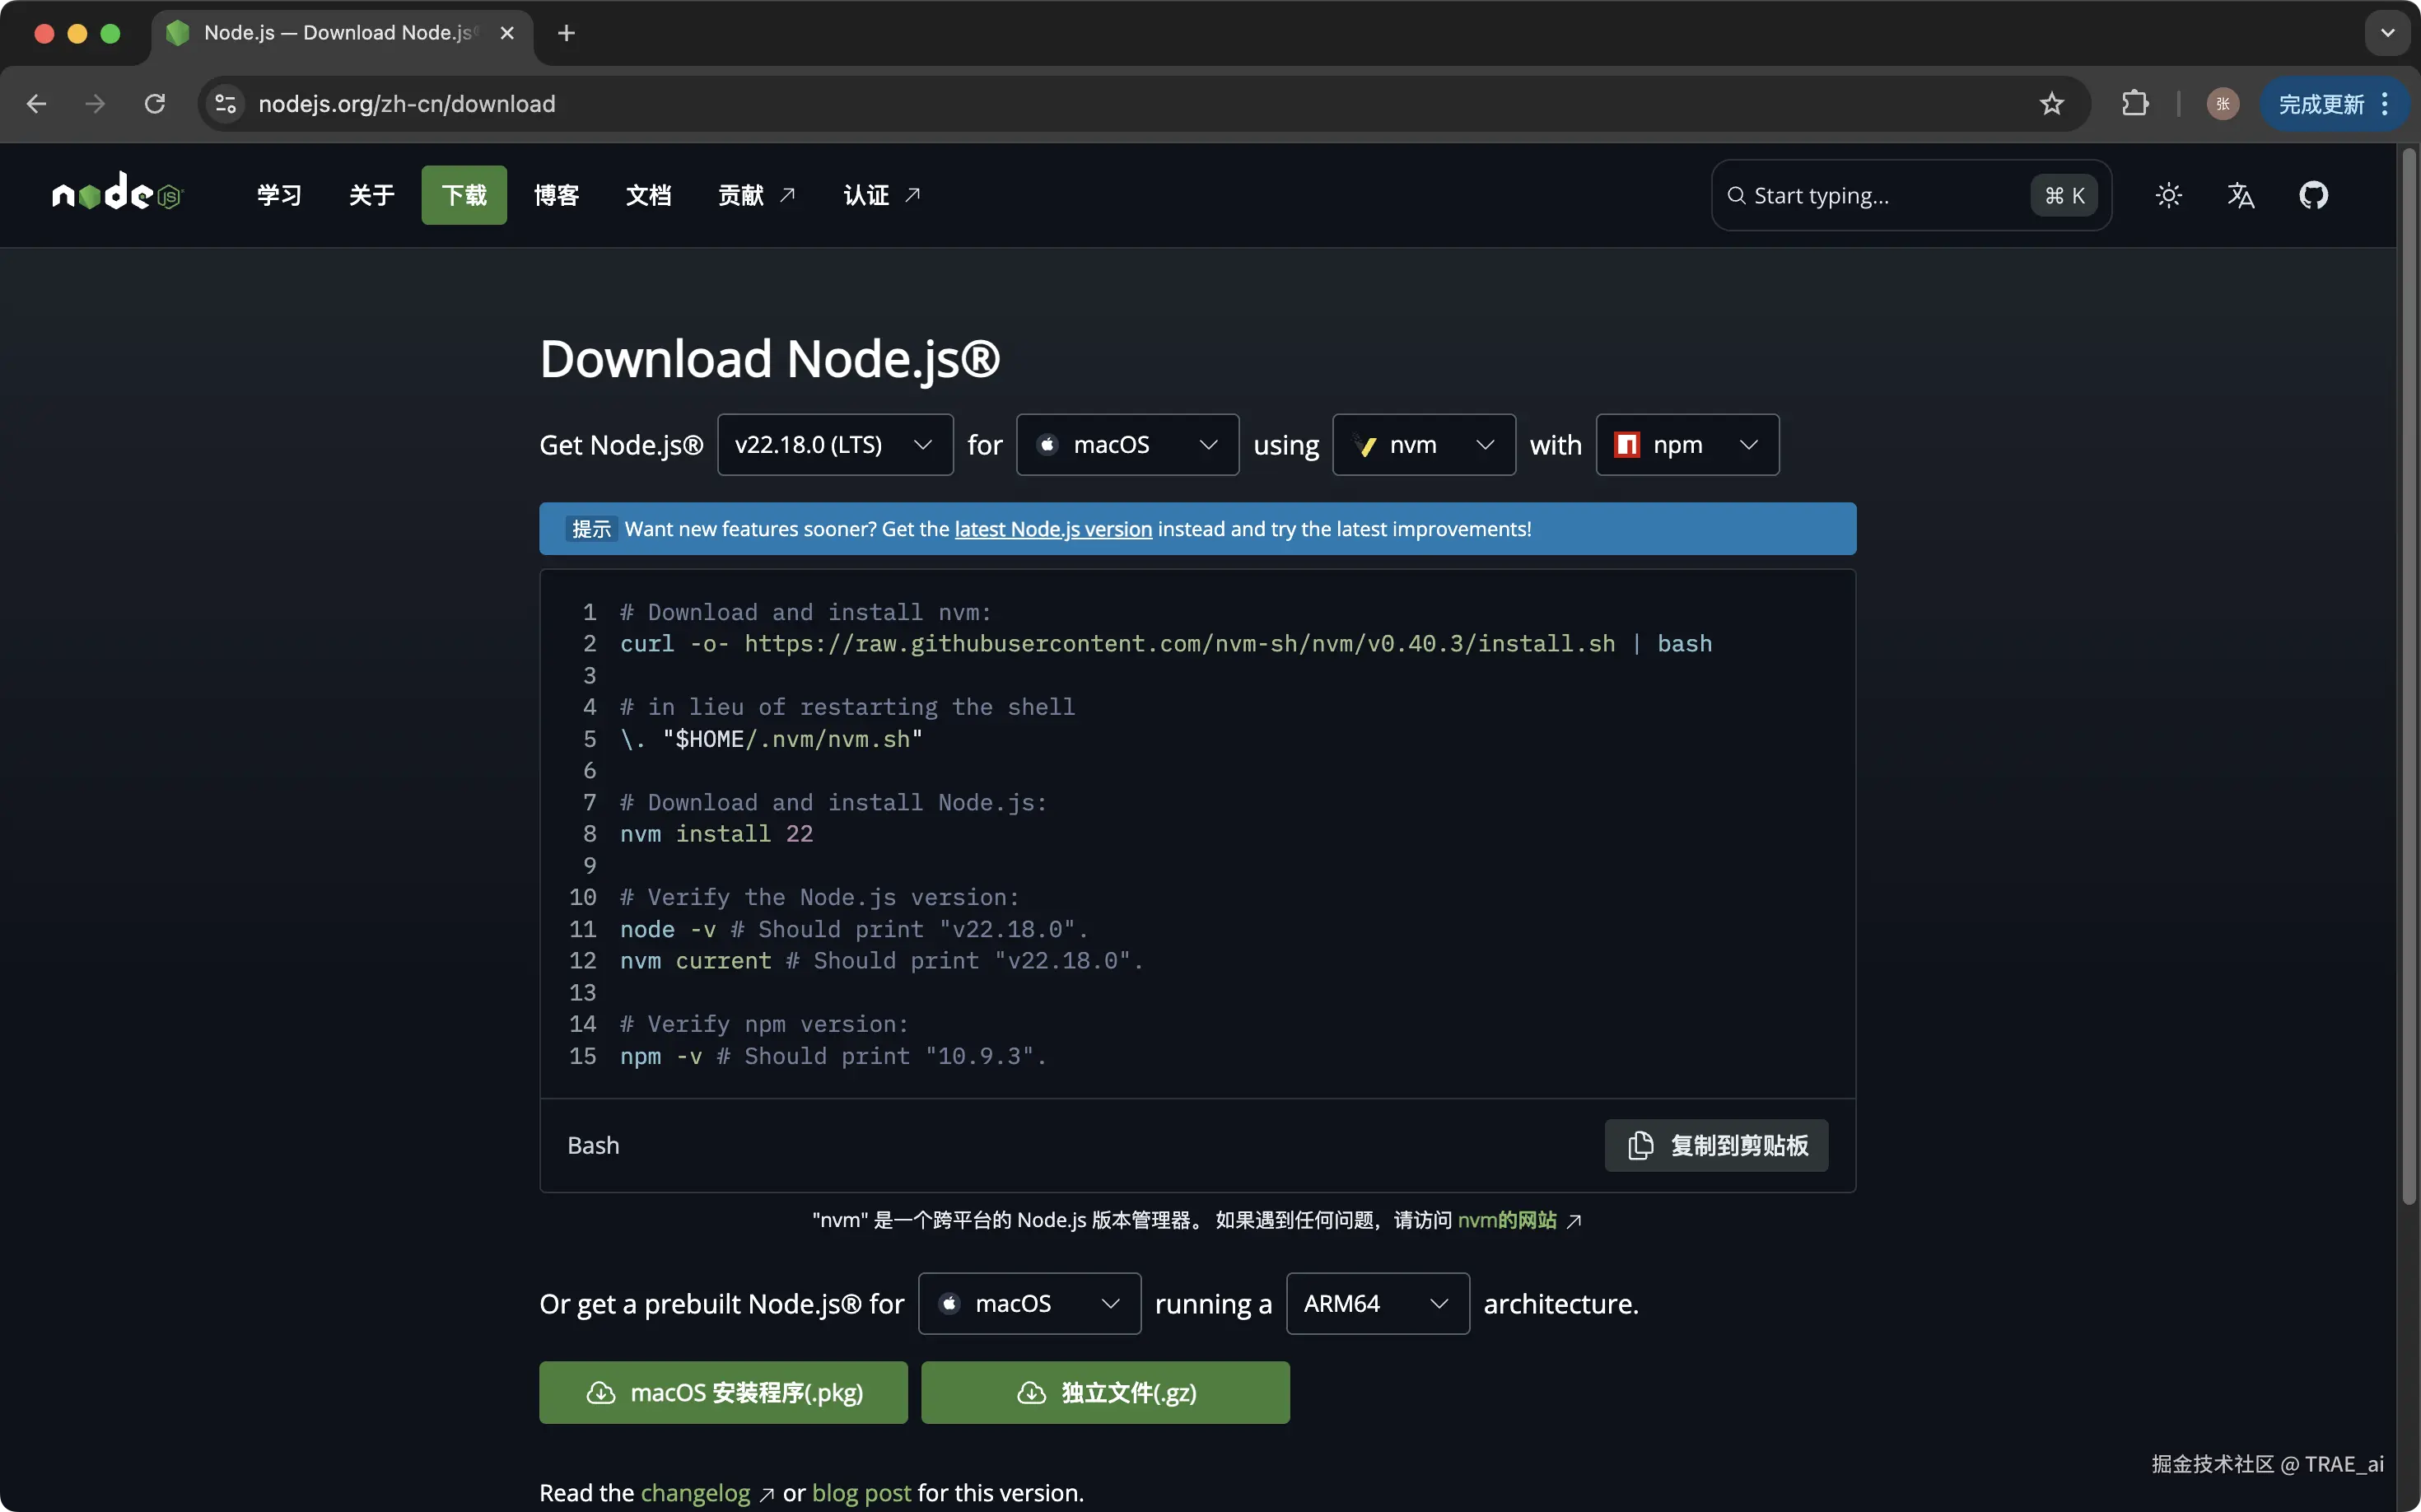The height and width of the screenshot is (1512, 2421).
Task: Expand the v22.18.0 (LTS) version dropdown
Action: (x=834, y=445)
